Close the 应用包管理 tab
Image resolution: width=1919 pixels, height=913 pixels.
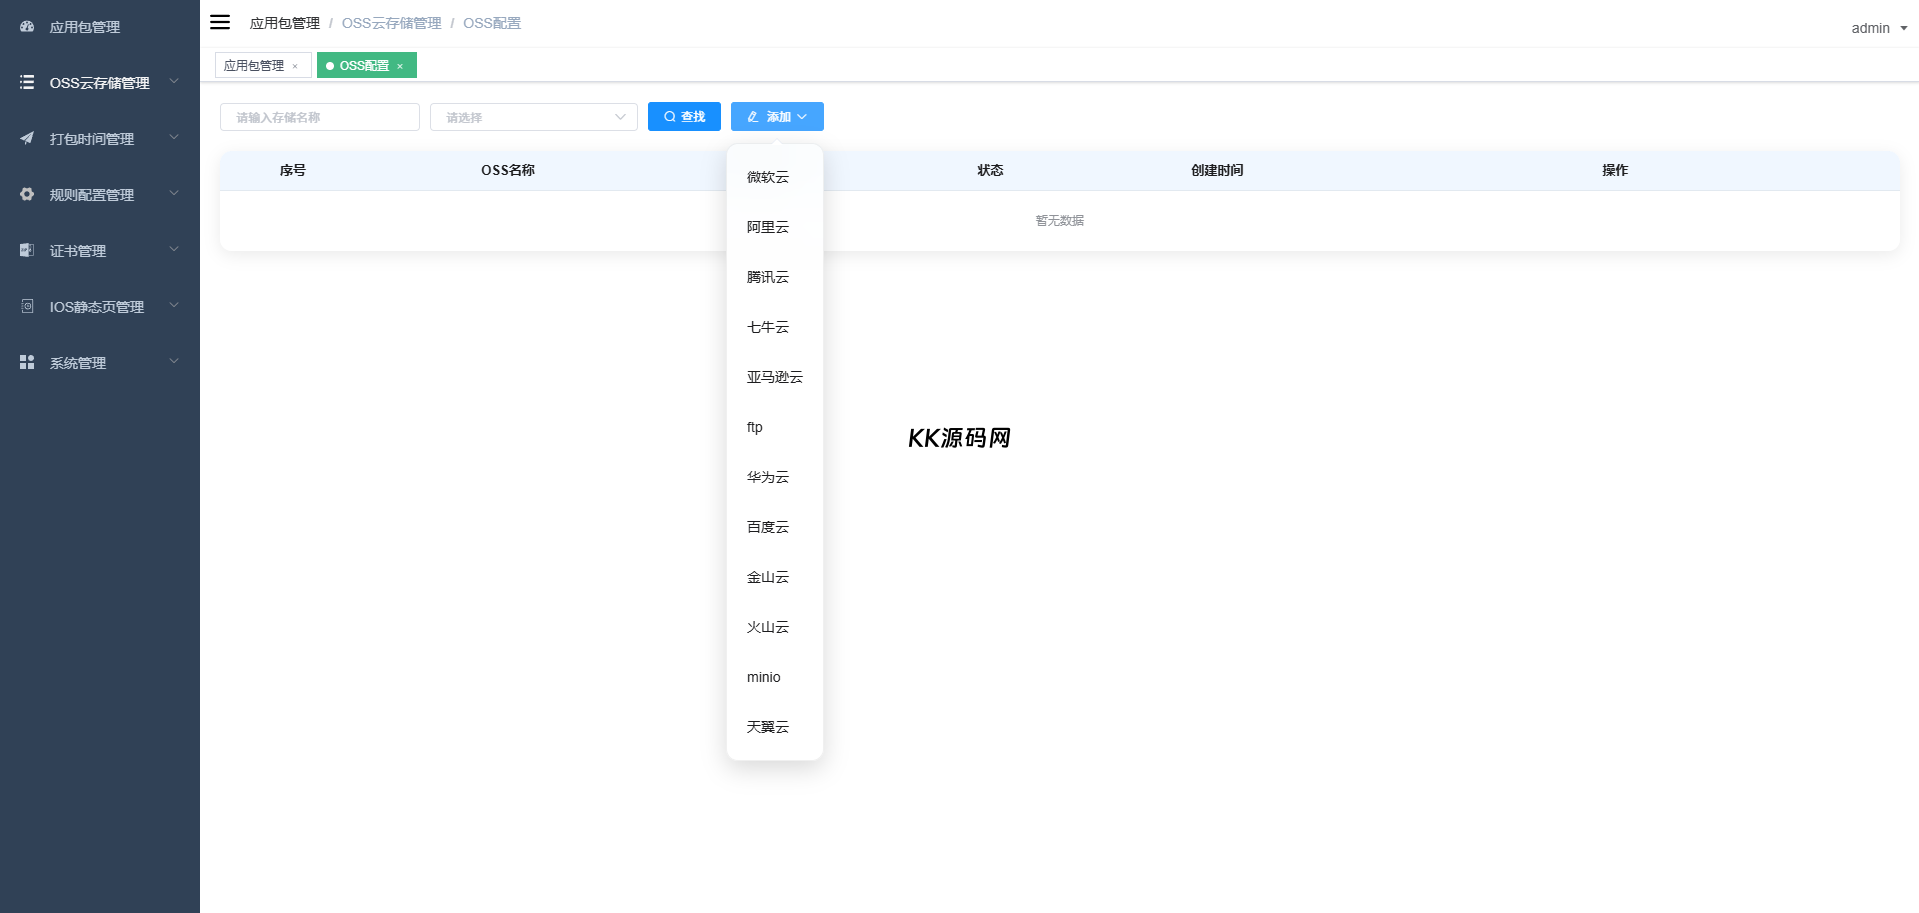(295, 66)
